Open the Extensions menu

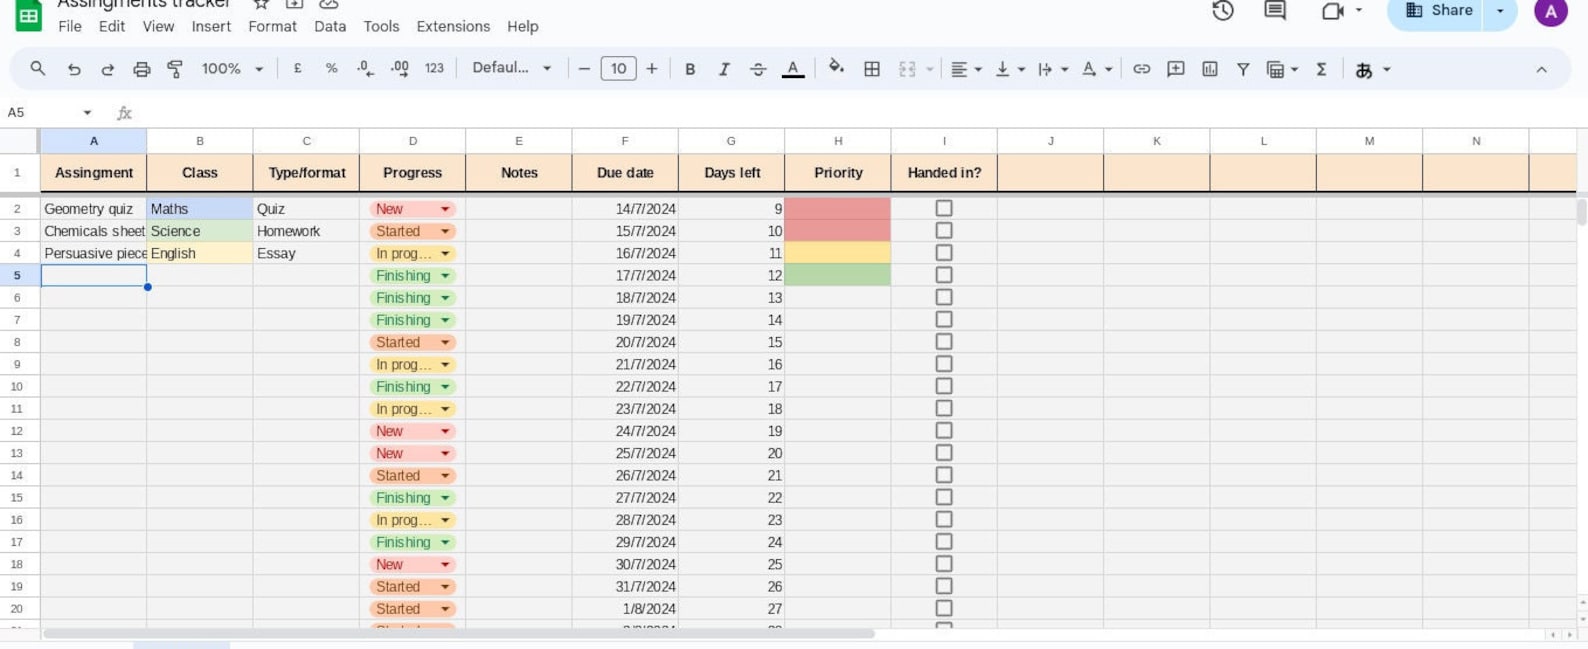click(x=453, y=27)
